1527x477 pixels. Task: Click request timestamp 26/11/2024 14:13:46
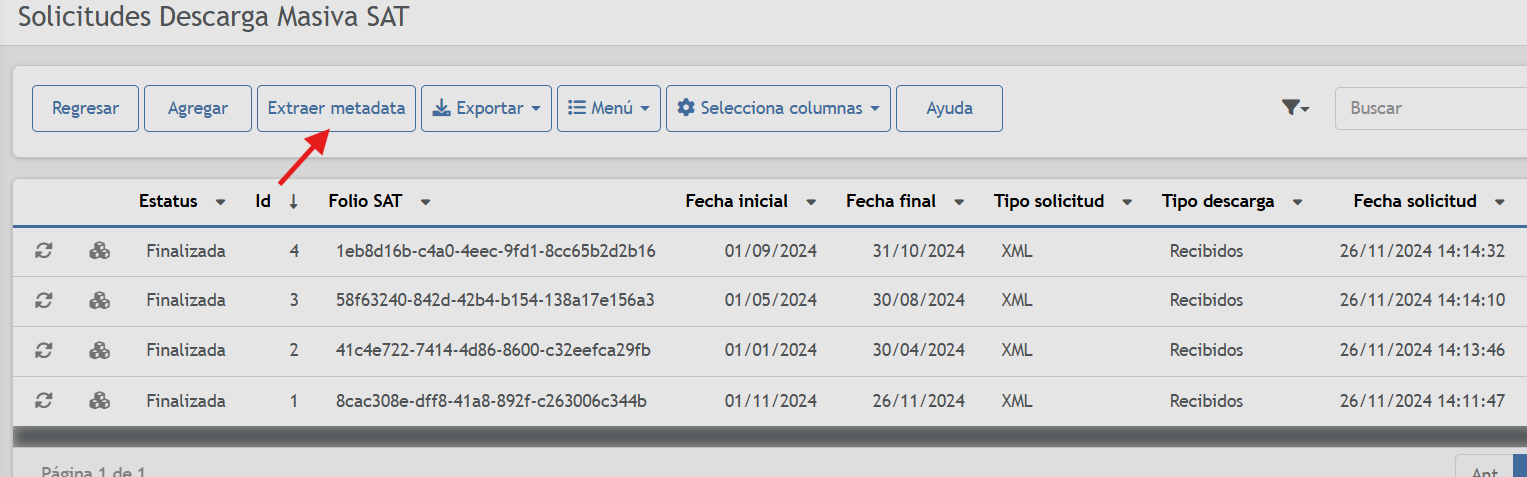coord(1422,350)
